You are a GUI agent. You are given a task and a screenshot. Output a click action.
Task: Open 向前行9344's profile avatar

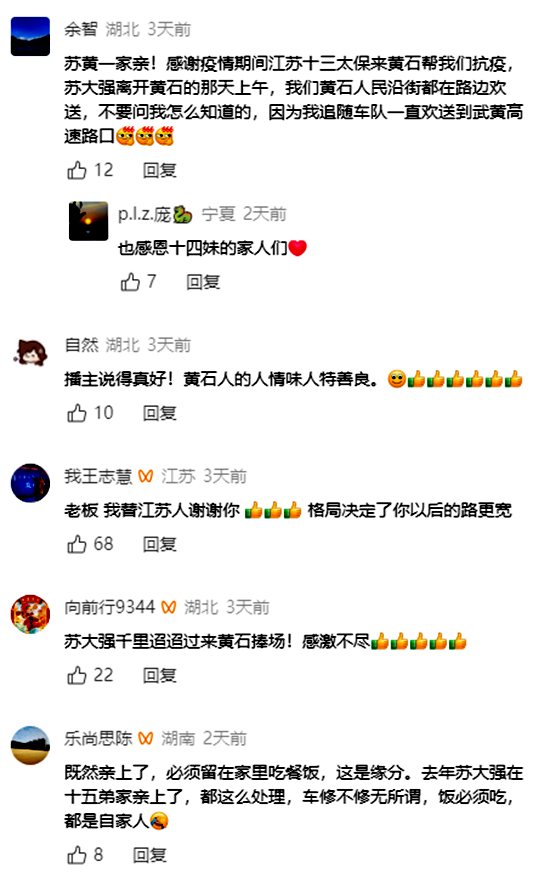point(30,614)
